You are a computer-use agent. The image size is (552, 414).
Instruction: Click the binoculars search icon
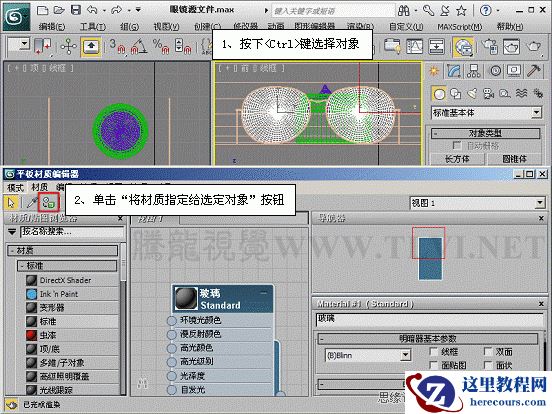pos(404,11)
